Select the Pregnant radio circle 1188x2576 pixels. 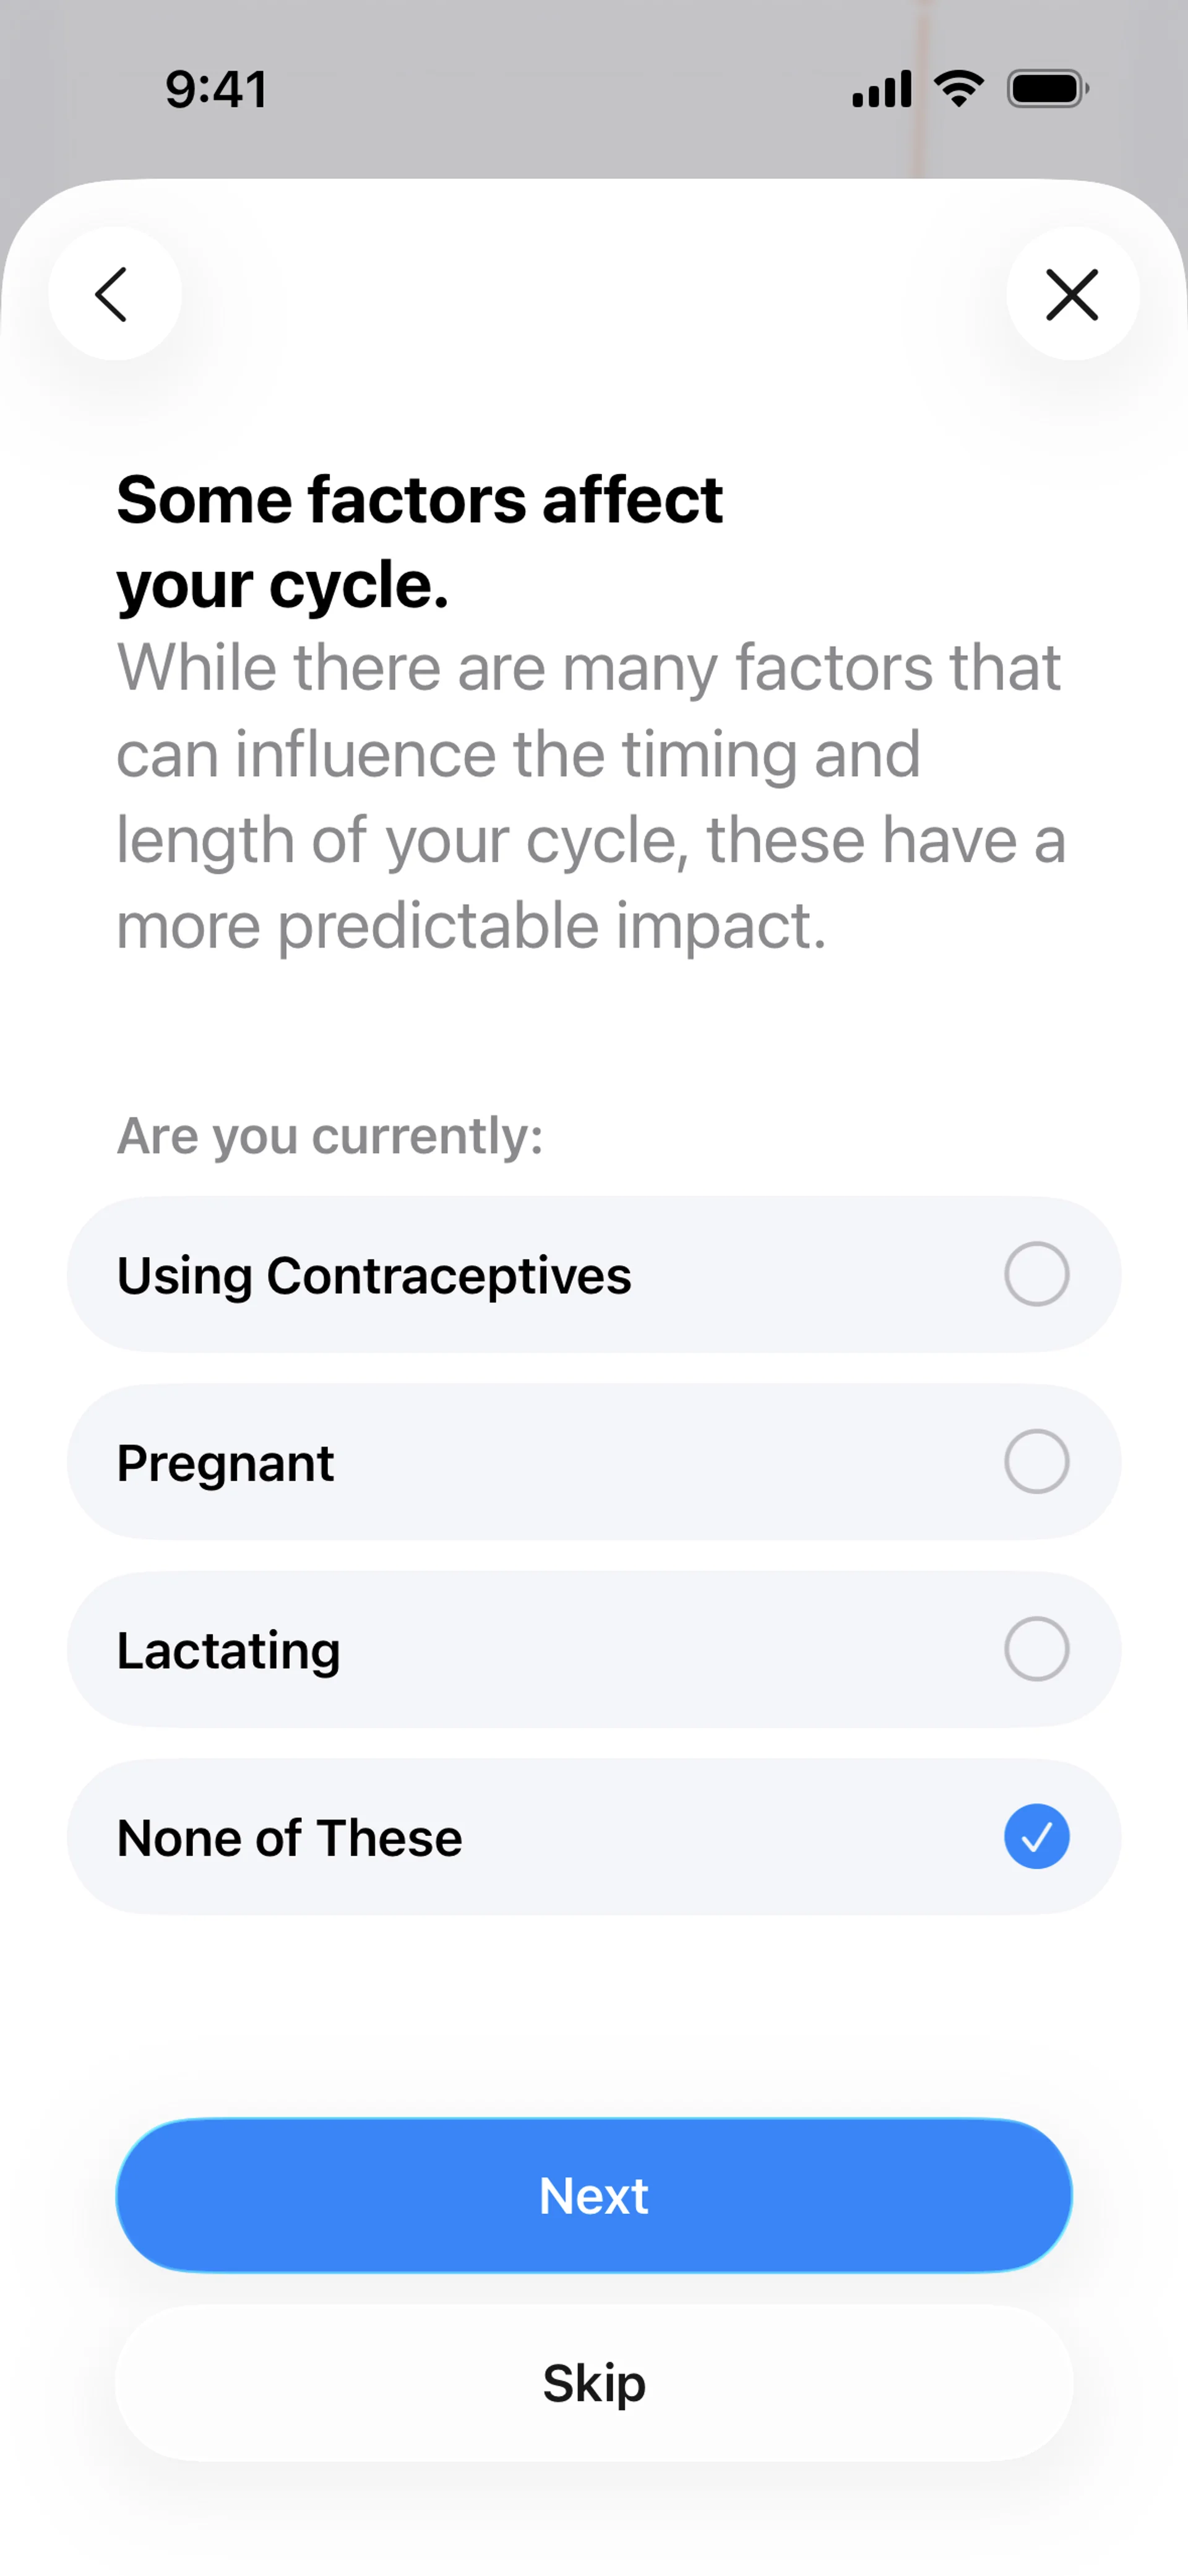pyautogui.click(x=1036, y=1461)
